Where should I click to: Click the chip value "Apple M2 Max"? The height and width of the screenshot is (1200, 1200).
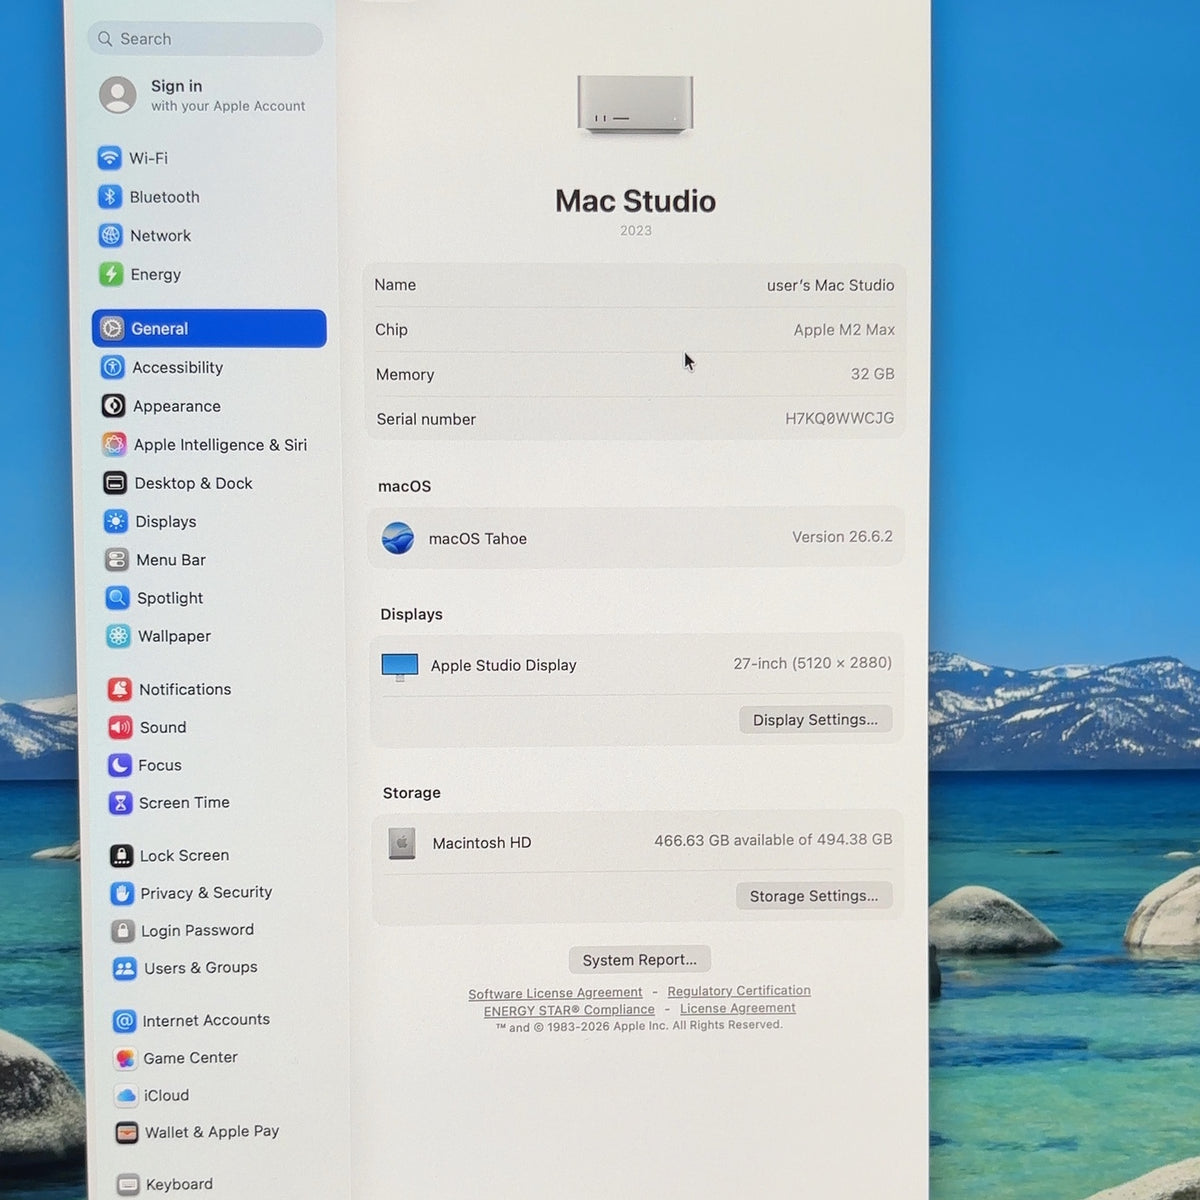click(x=844, y=329)
